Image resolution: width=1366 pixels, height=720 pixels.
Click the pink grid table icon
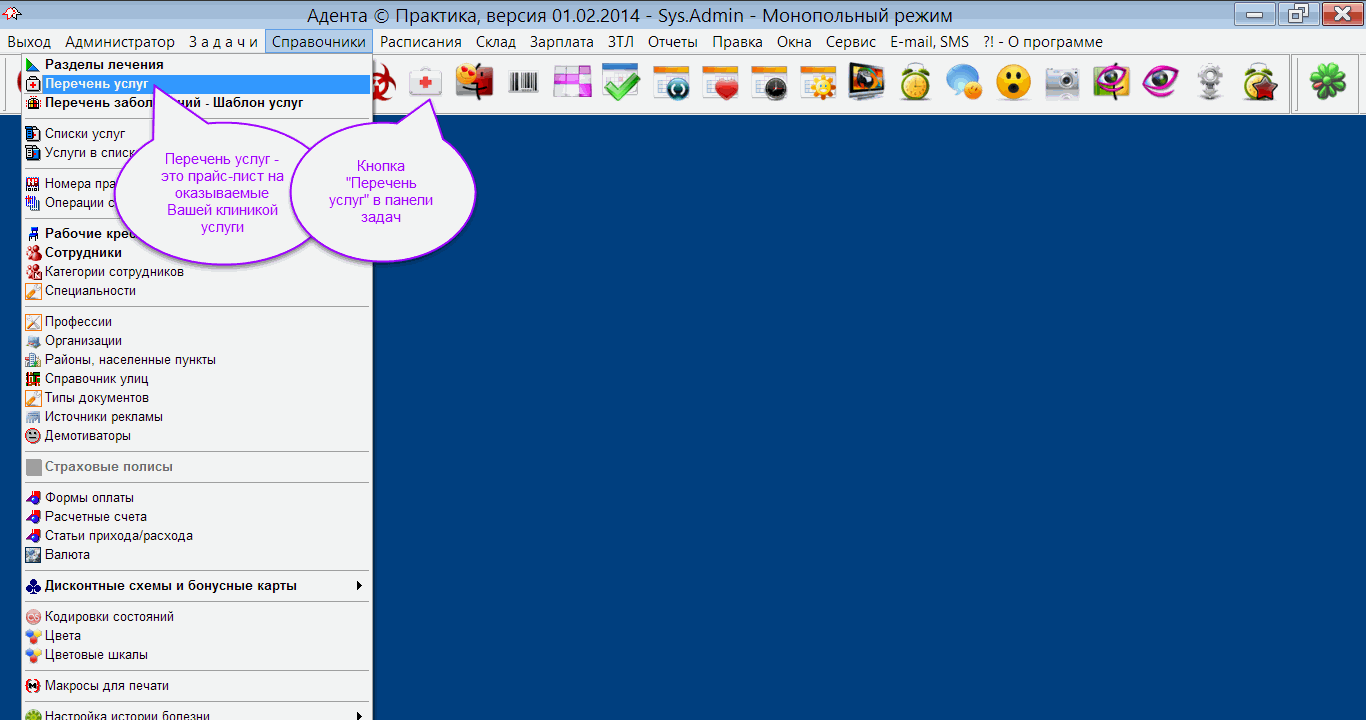click(572, 82)
